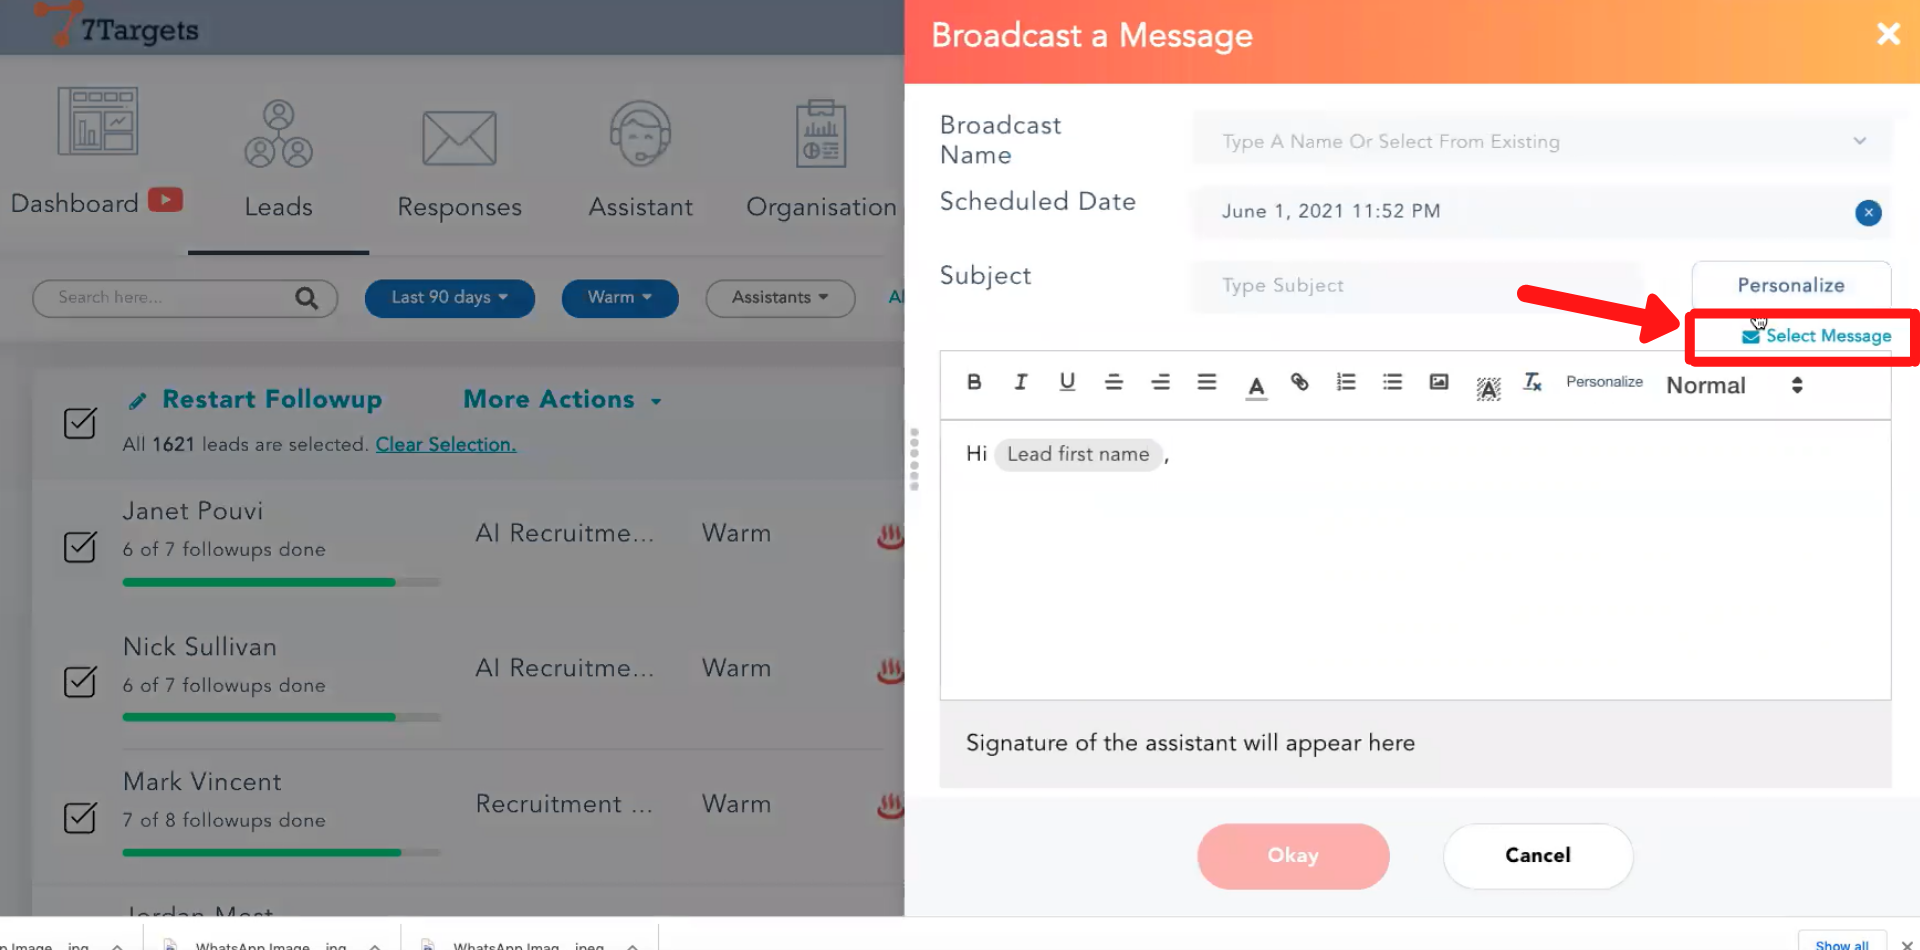This screenshot has height=950, width=1920.
Task: Expand the Normal text size dropdown
Action: pos(1733,385)
